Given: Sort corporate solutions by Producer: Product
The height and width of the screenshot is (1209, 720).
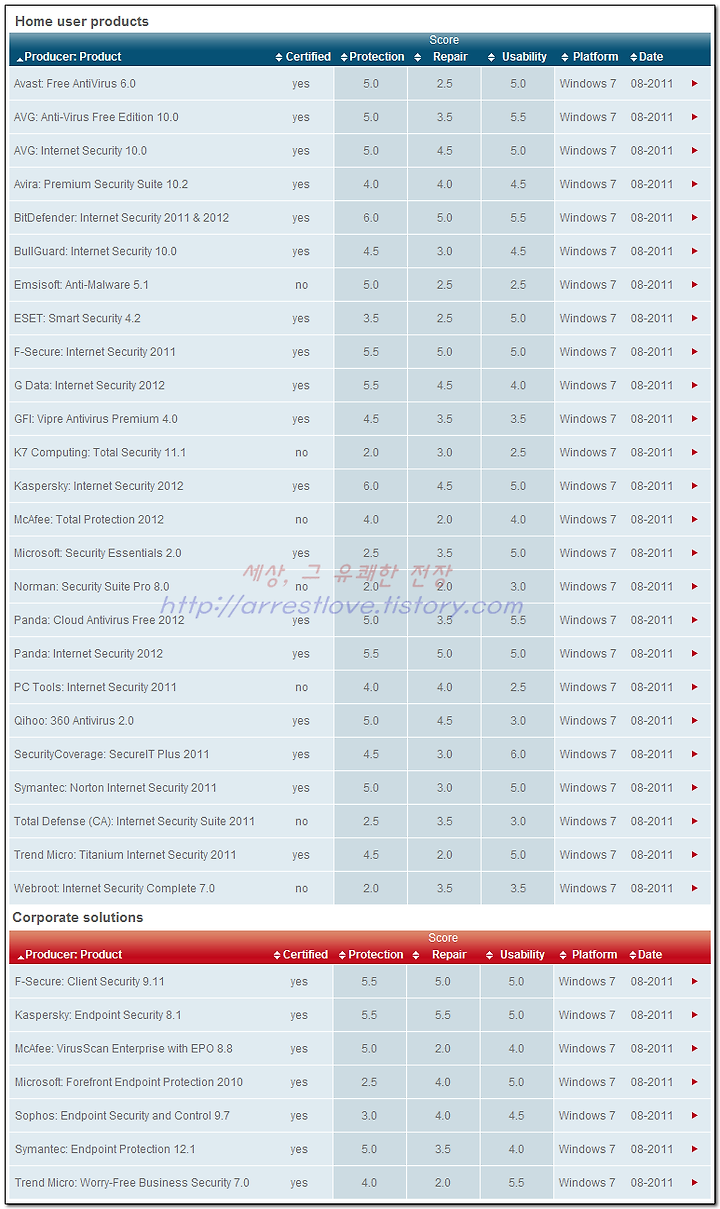Looking at the screenshot, I should [69, 955].
